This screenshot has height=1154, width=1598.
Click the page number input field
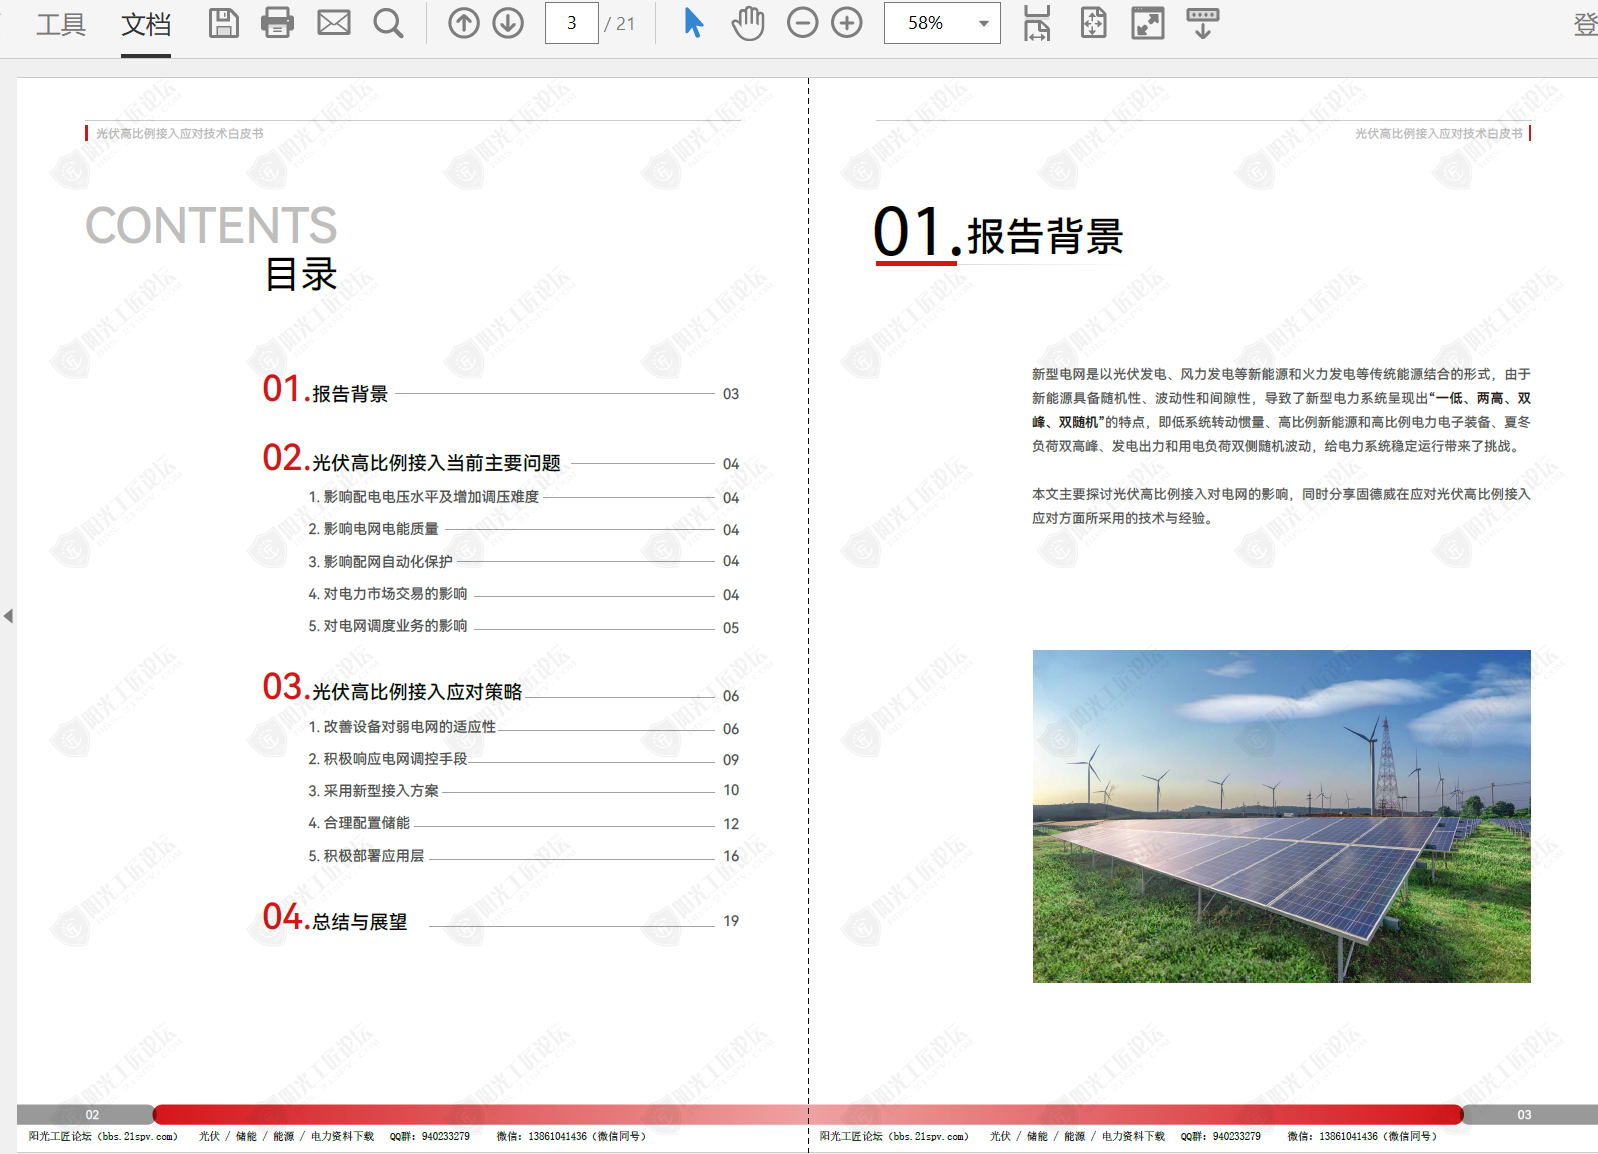coord(571,23)
